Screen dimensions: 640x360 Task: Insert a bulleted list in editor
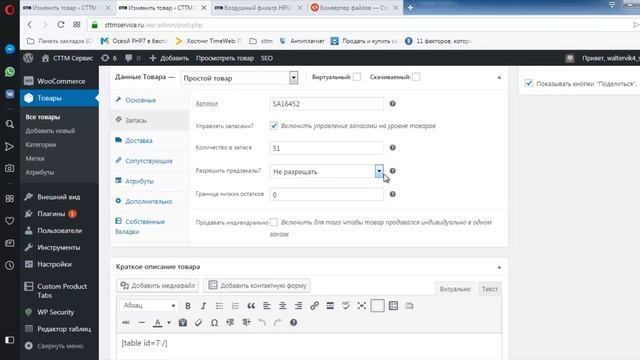(x=219, y=306)
